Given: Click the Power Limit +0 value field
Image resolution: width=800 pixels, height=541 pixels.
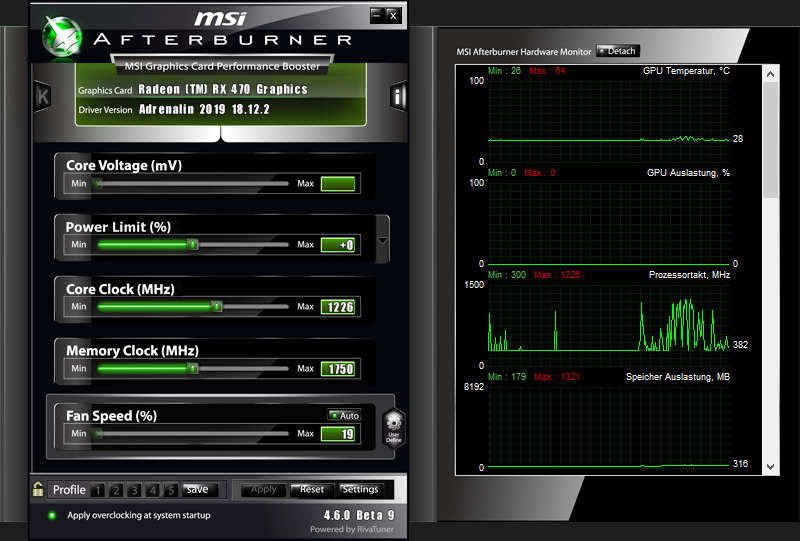Looking at the screenshot, I should pos(338,245).
